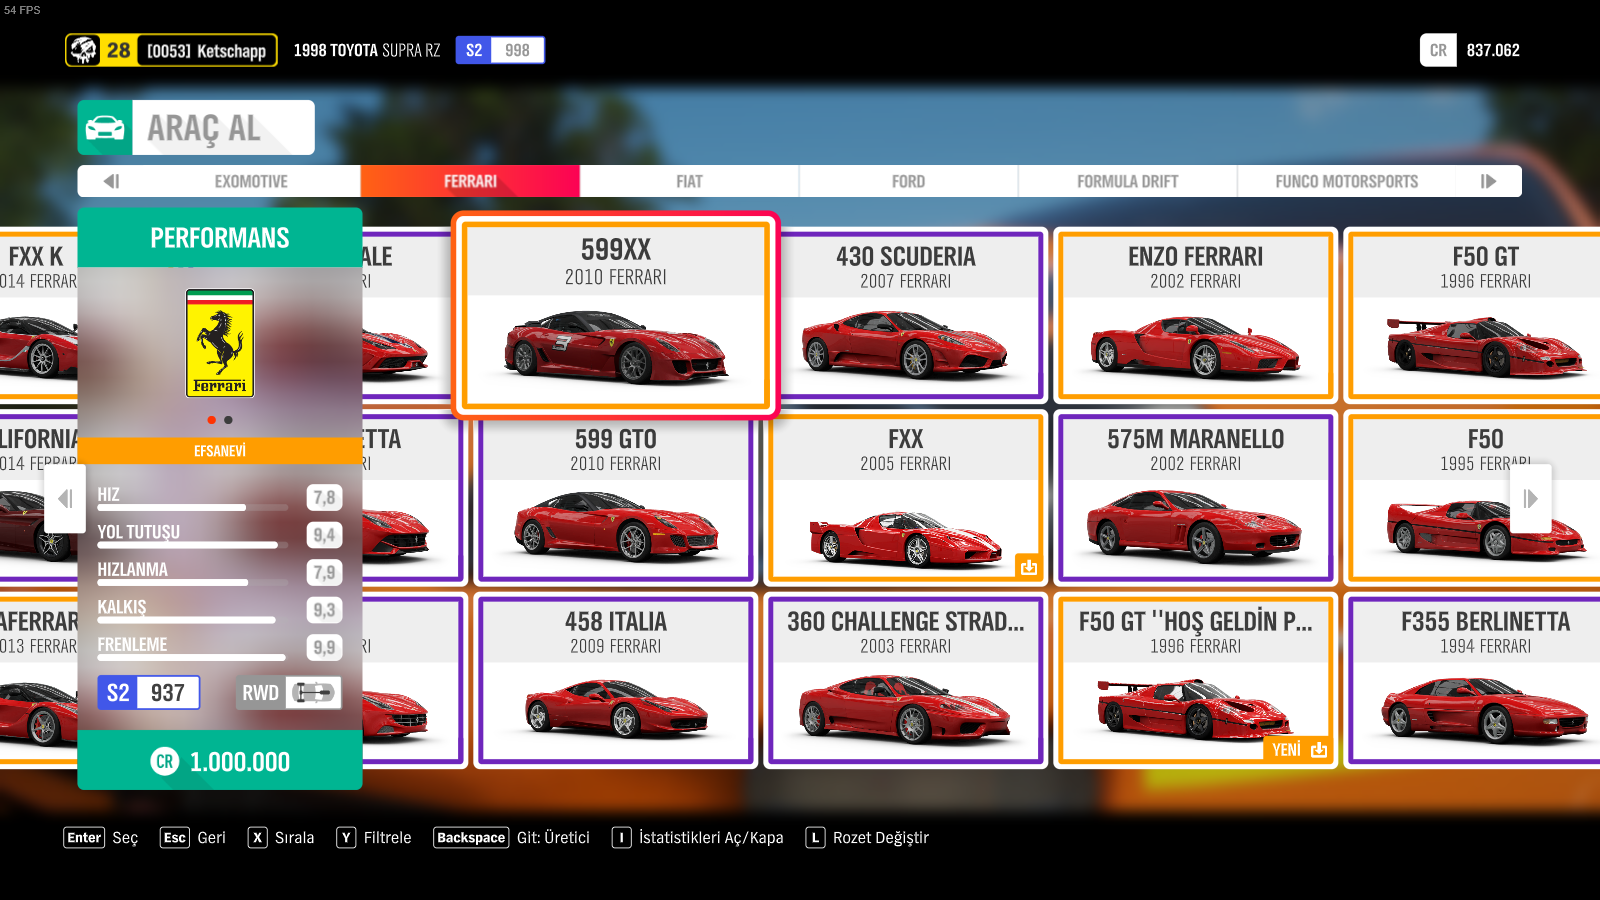Click the 837.062 credits balance

point(1493,50)
